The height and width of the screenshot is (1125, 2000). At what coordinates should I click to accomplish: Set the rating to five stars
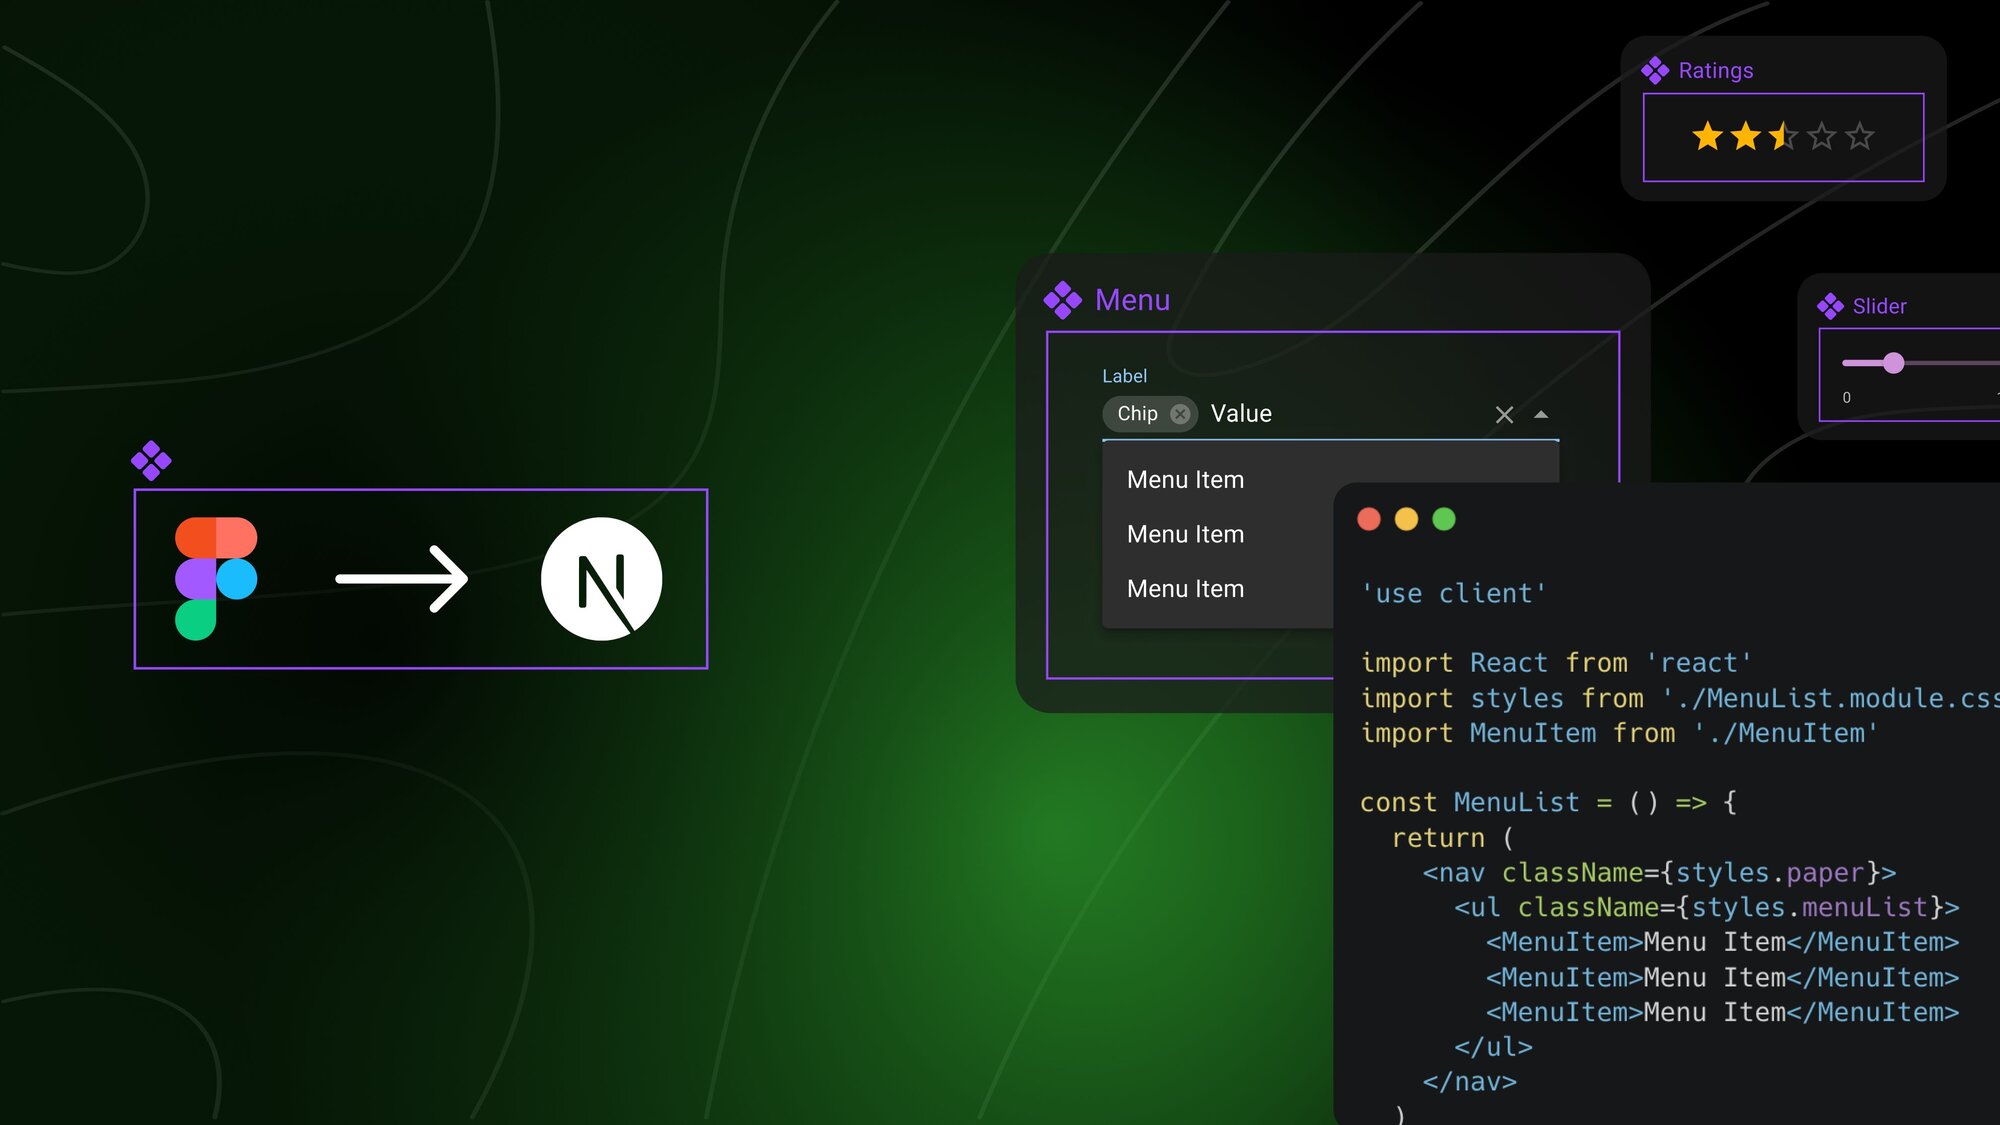coord(1859,136)
